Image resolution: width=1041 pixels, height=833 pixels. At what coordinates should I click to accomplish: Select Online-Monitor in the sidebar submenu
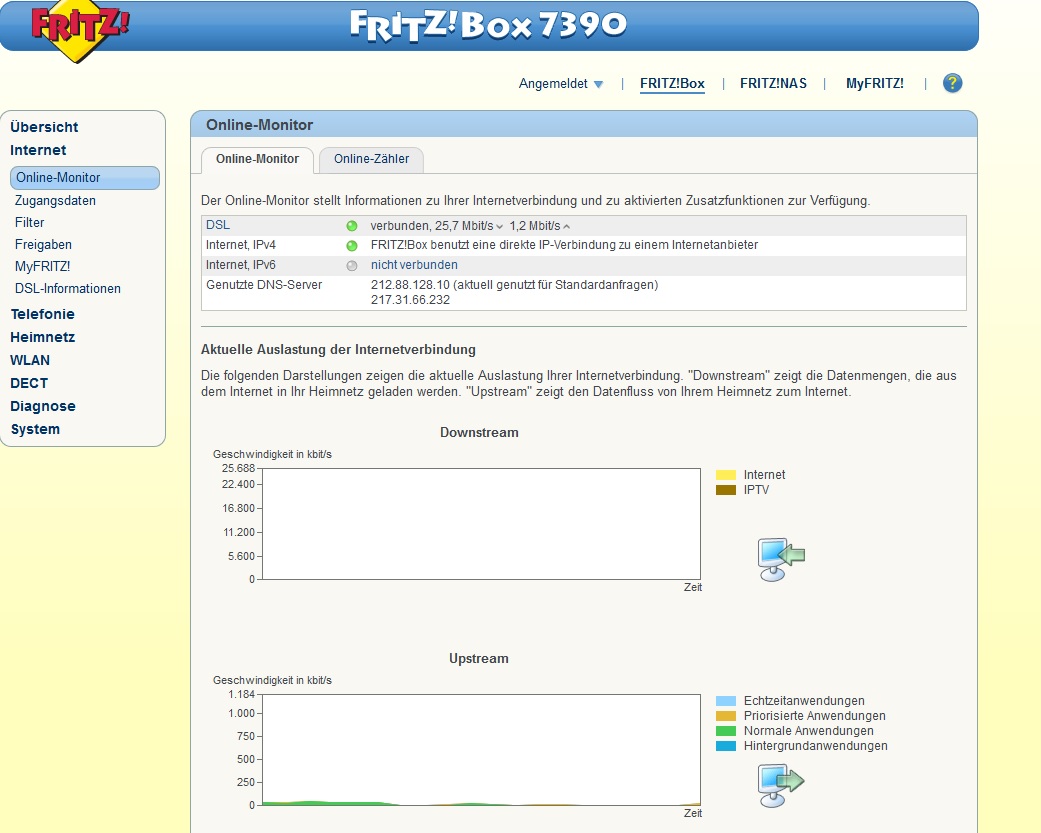coord(84,178)
